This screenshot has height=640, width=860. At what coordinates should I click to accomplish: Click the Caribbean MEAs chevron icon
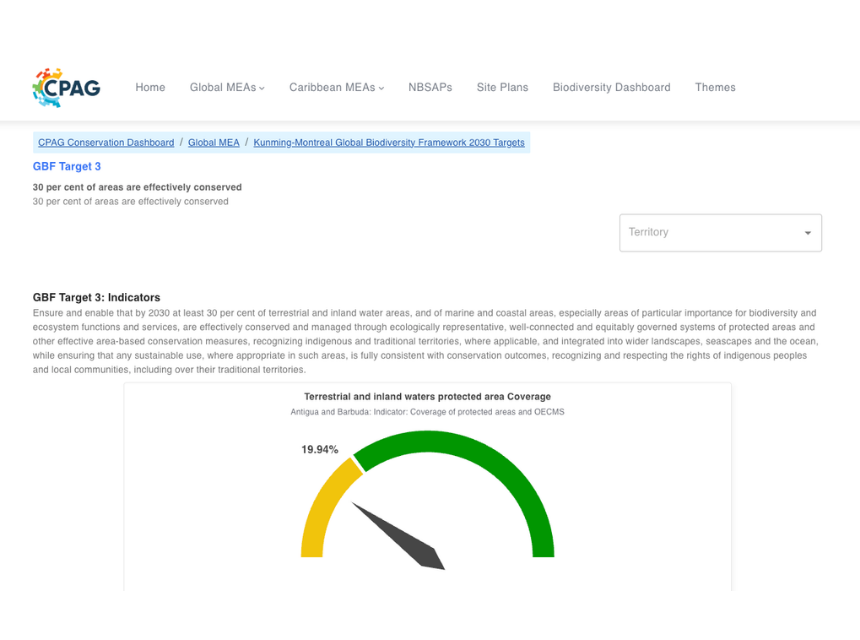[x=381, y=87]
